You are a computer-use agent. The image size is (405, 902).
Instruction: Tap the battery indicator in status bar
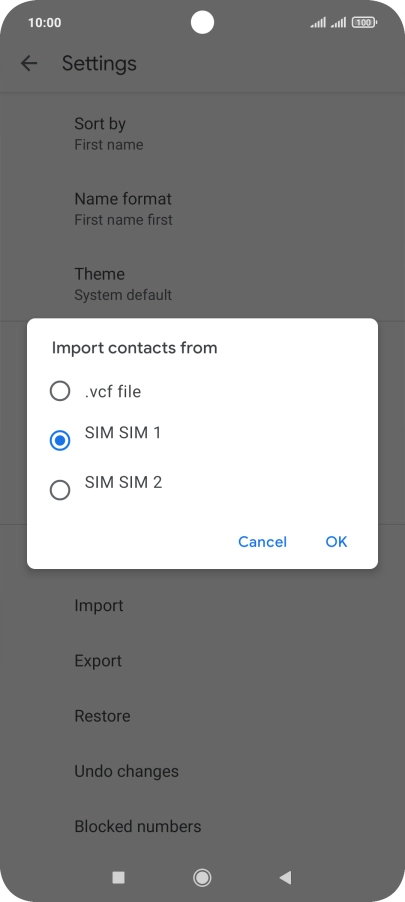(364, 22)
